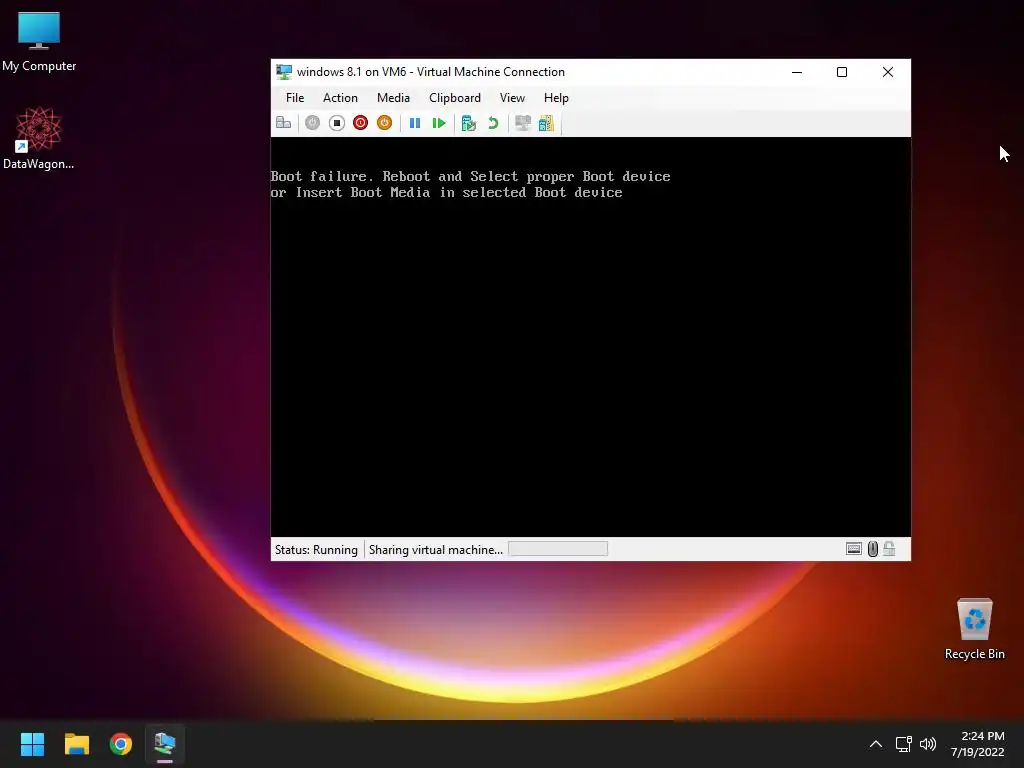Click the grayed enhanced session icon
The image size is (1024, 768).
(522, 123)
